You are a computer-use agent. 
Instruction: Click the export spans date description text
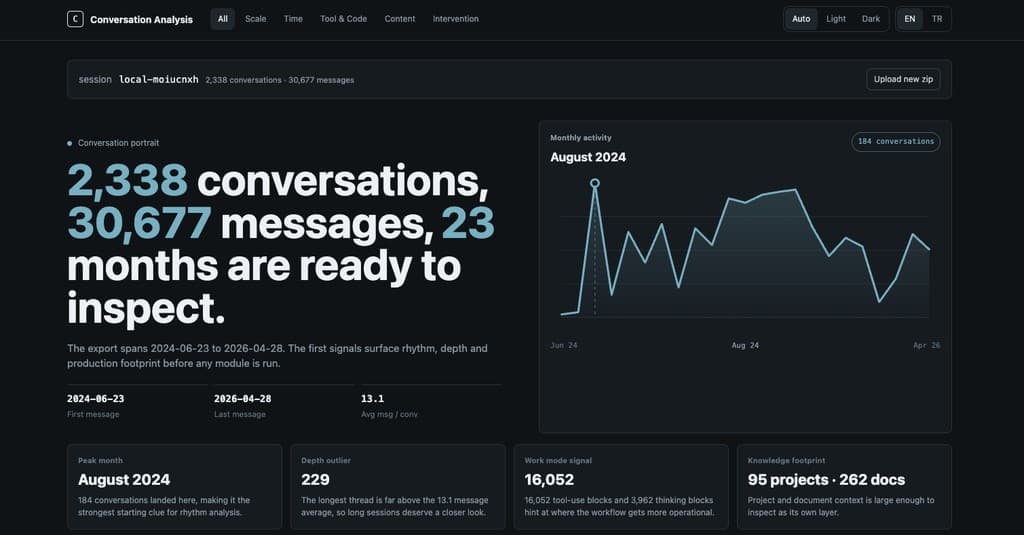(277, 356)
